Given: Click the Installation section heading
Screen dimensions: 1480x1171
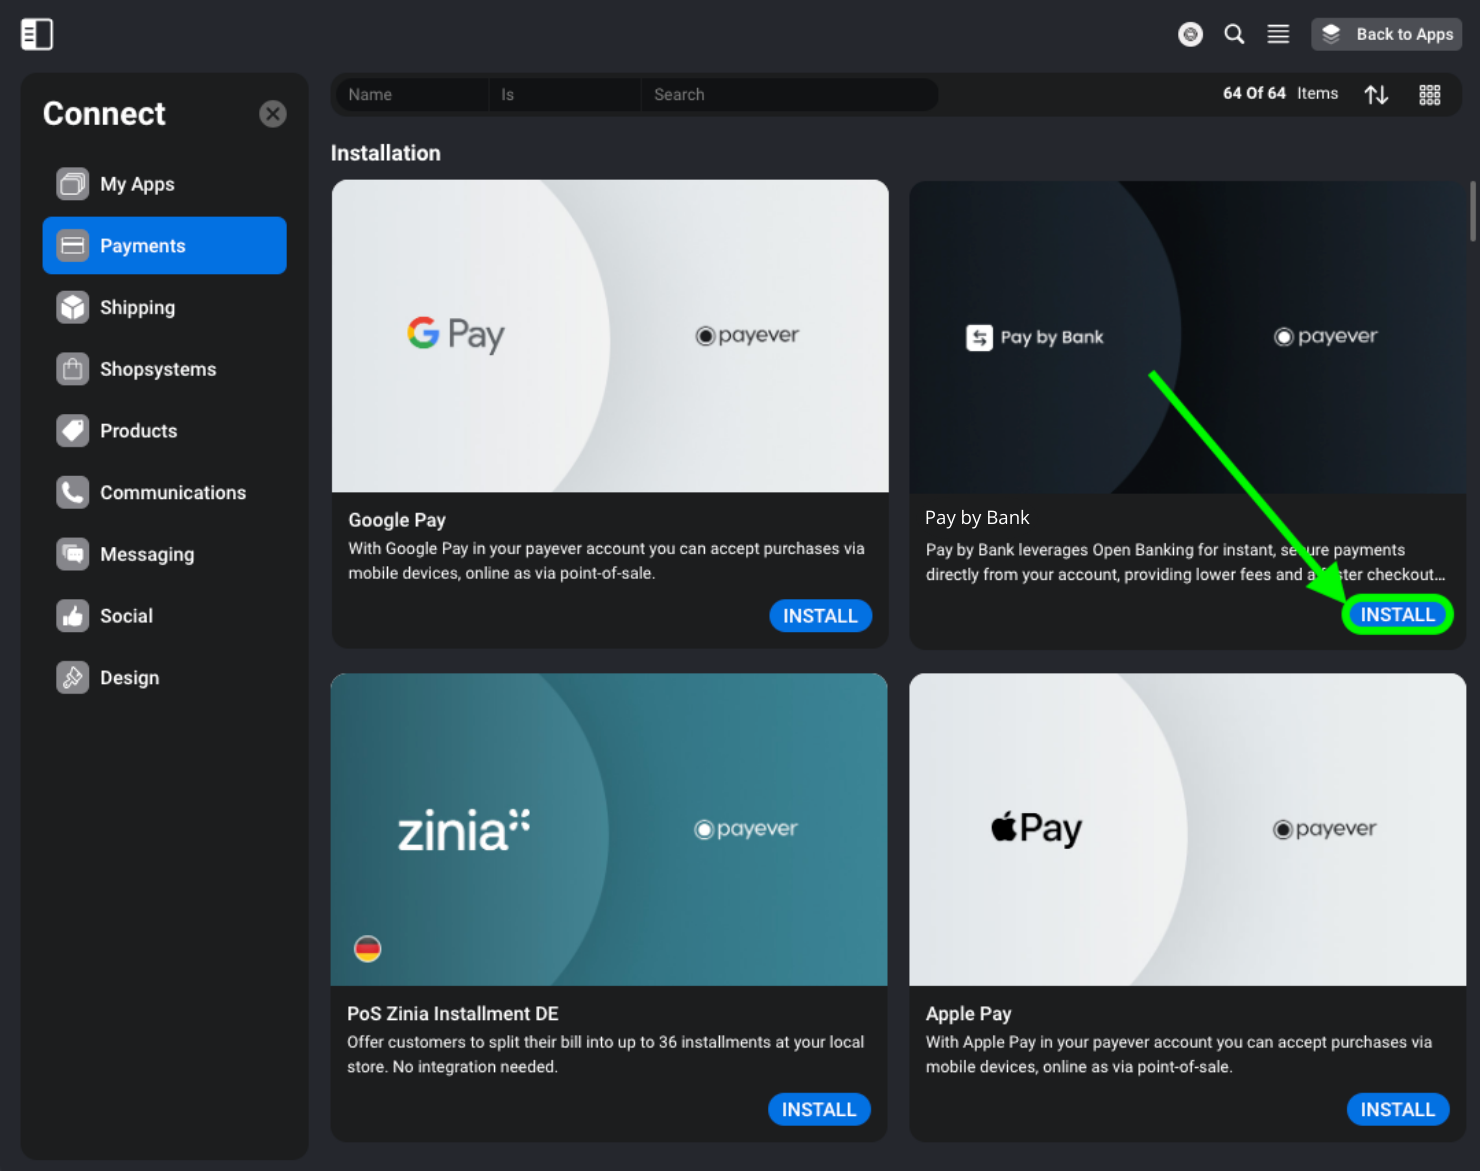Looking at the screenshot, I should click(385, 153).
